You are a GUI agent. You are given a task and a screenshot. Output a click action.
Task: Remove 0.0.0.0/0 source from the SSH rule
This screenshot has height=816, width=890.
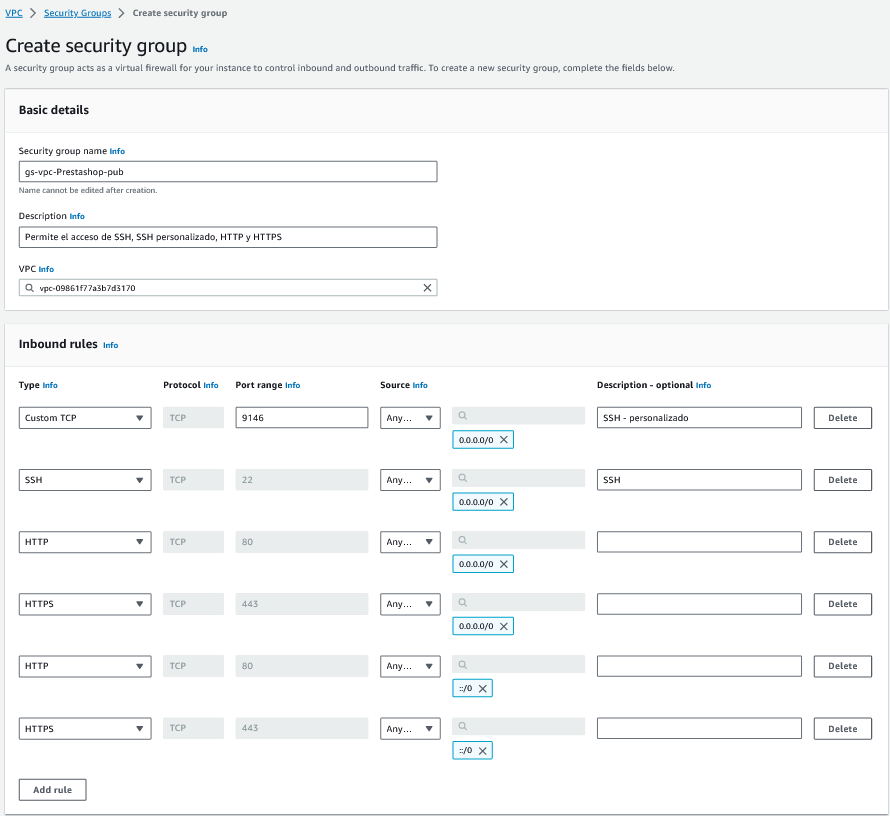[504, 502]
